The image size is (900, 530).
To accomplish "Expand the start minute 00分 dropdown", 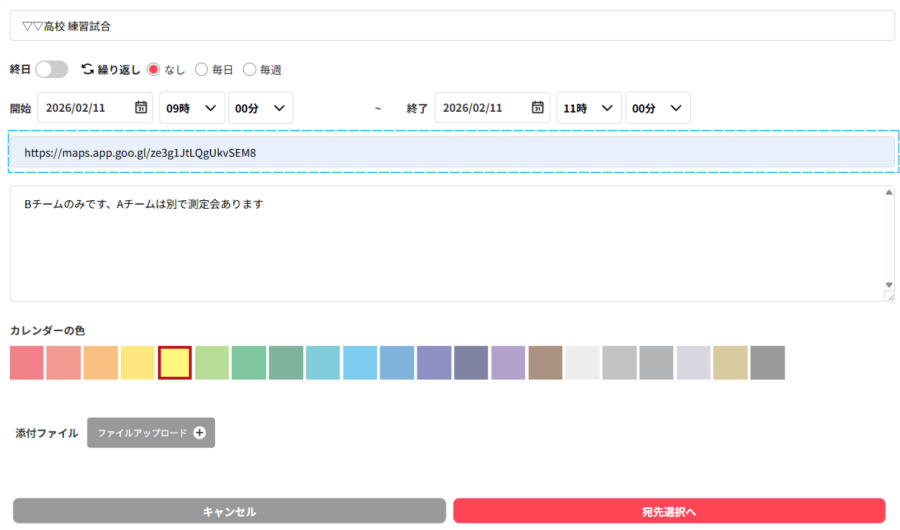I will coord(260,108).
